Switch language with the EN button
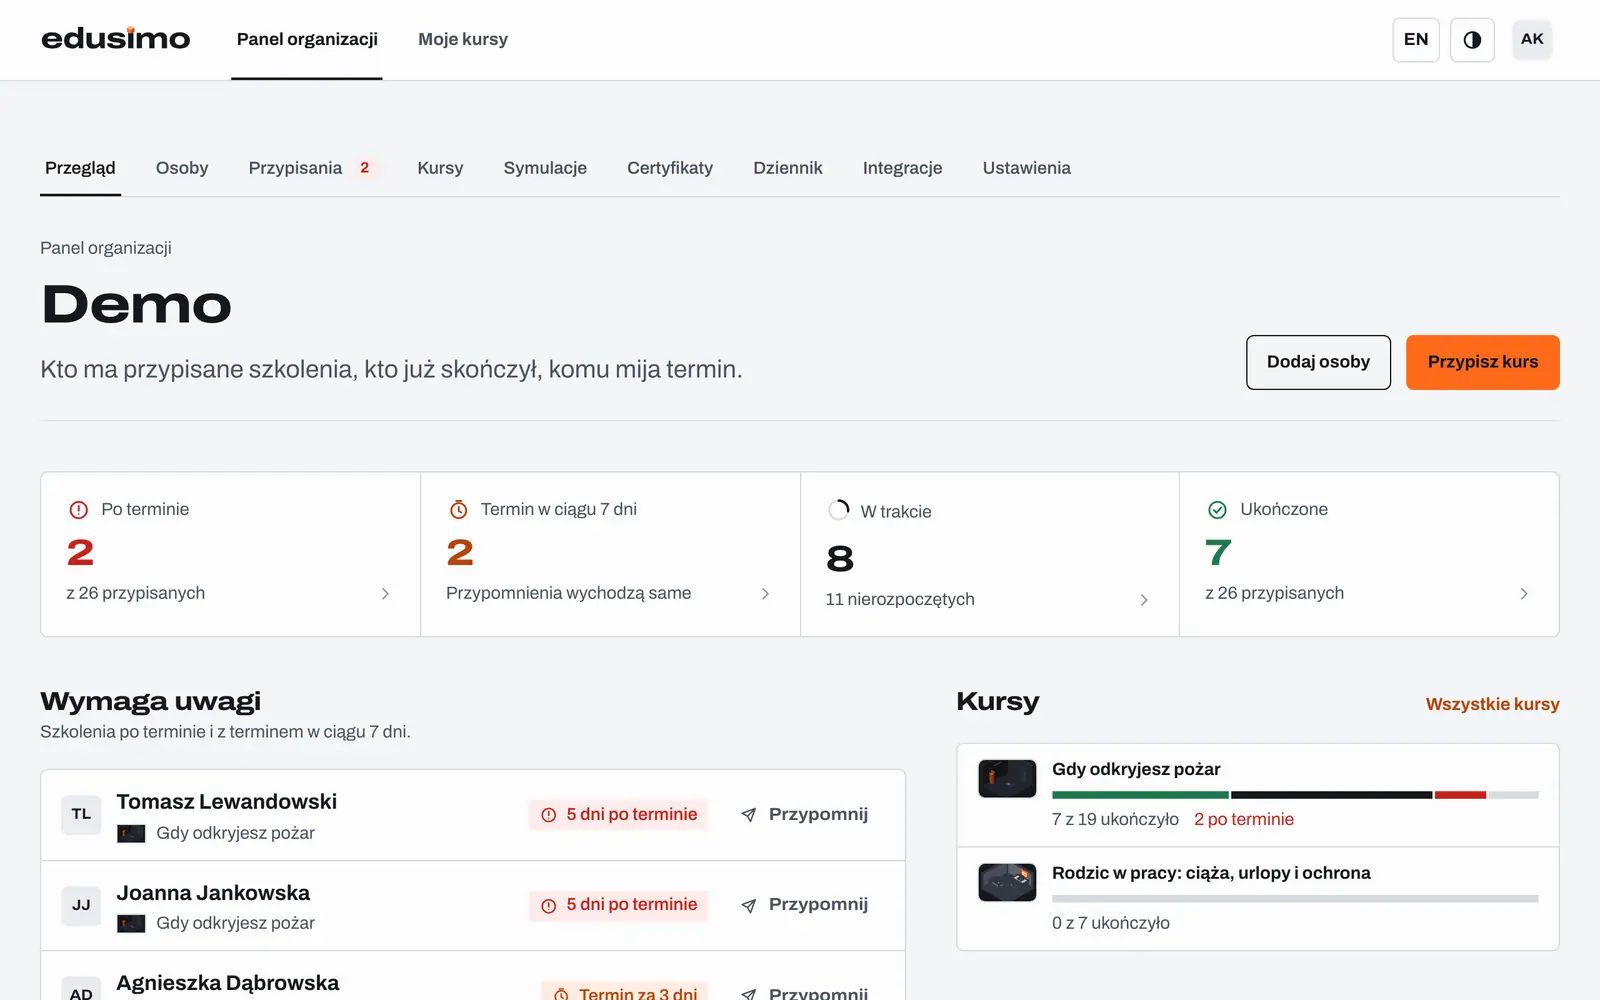Viewport: 1600px width, 1000px height. [x=1416, y=40]
